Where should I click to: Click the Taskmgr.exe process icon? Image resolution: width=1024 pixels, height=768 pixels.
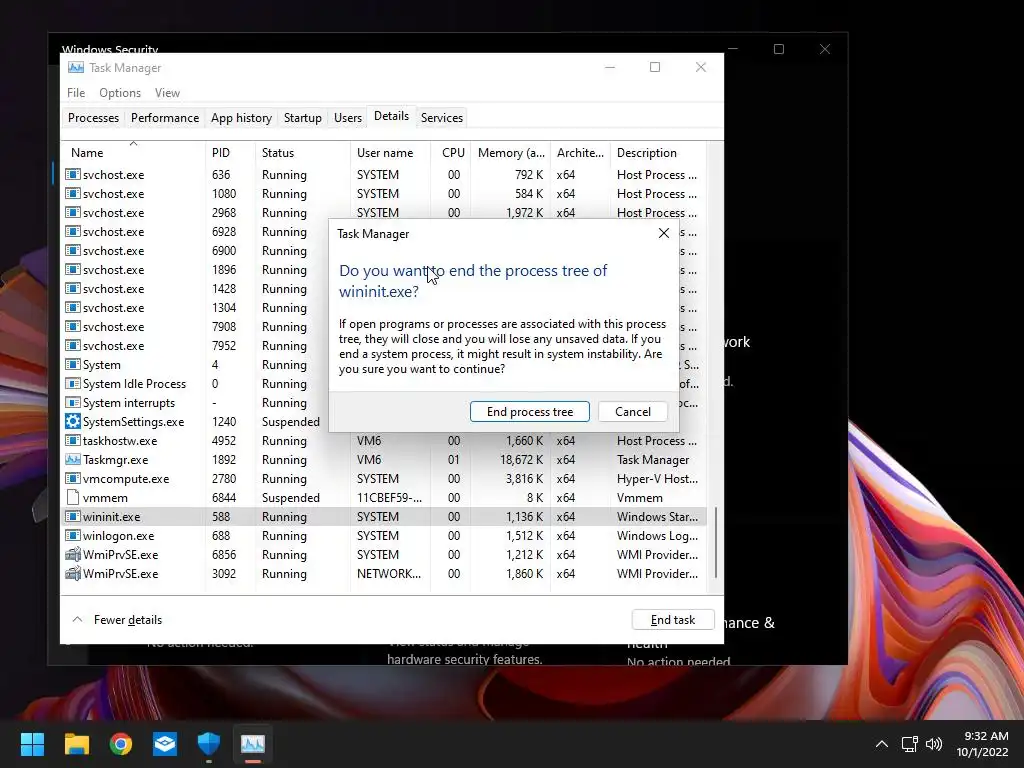[72, 459]
